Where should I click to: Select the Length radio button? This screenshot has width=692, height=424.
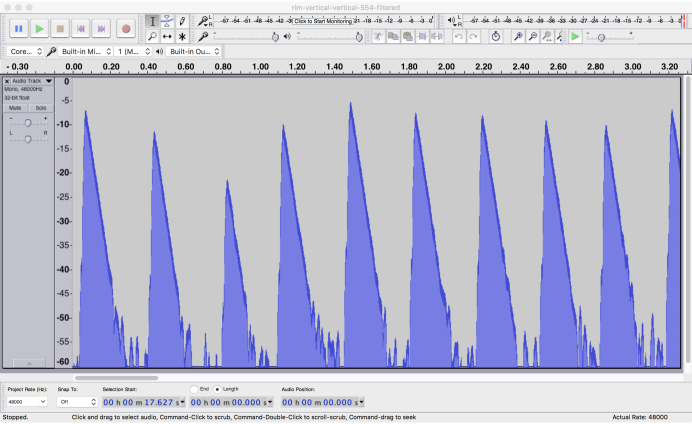pos(217,389)
